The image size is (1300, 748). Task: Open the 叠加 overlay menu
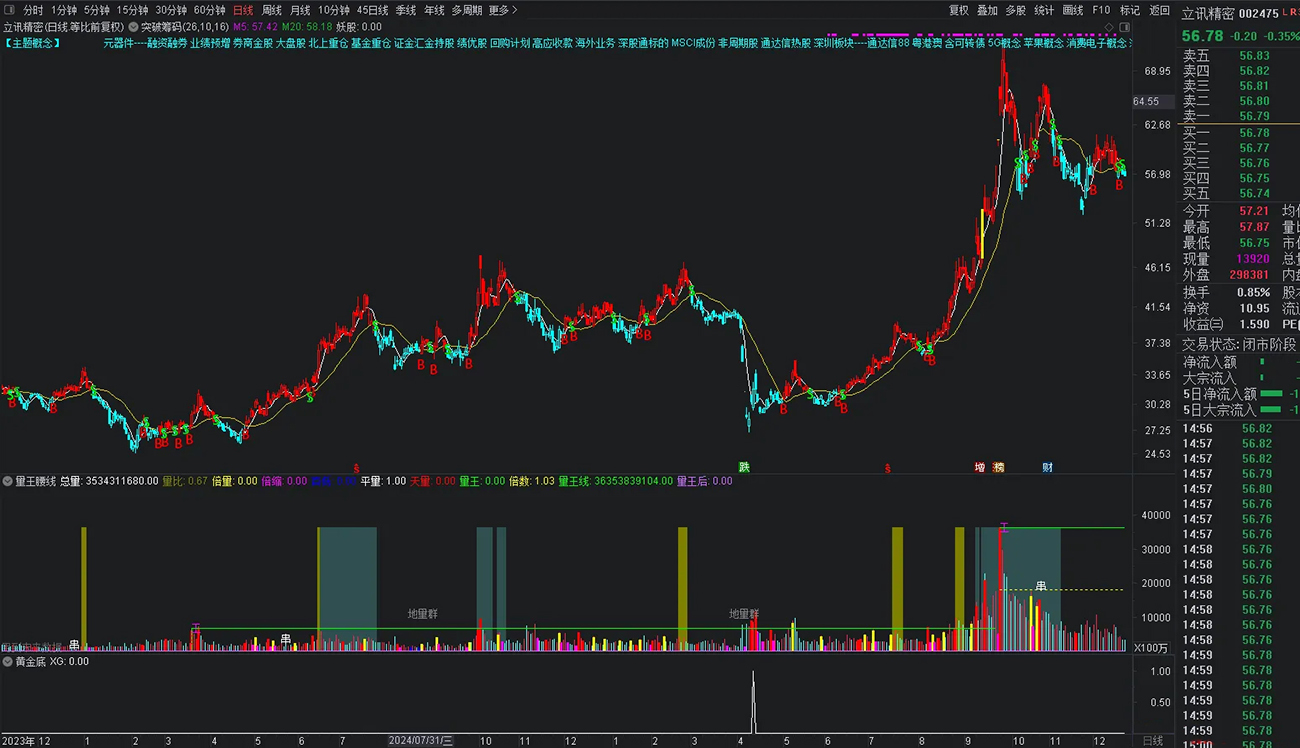pyautogui.click(x=987, y=10)
